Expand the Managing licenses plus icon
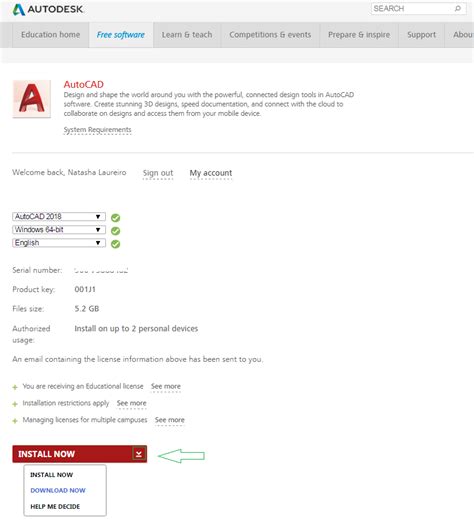This screenshot has height=520, width=474. click(15, 421)
